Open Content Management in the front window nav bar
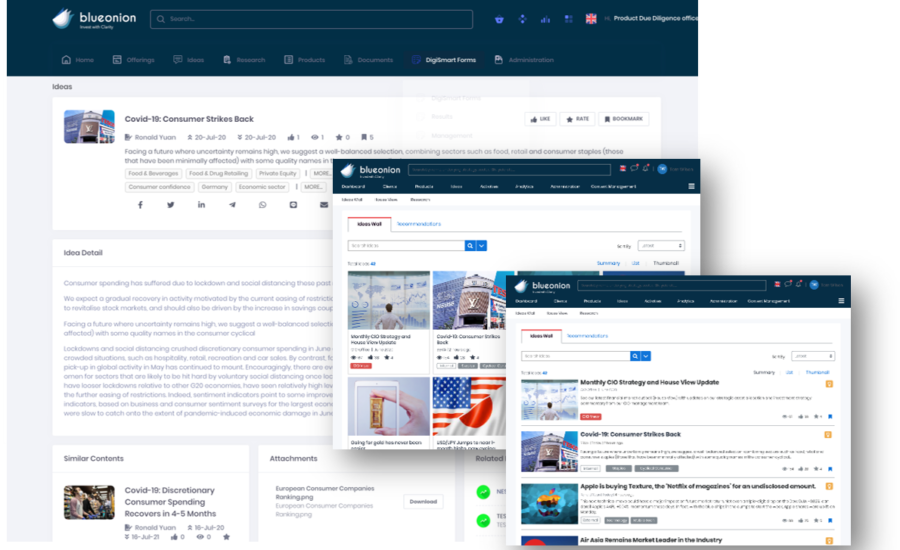 (x=769, y=301)
